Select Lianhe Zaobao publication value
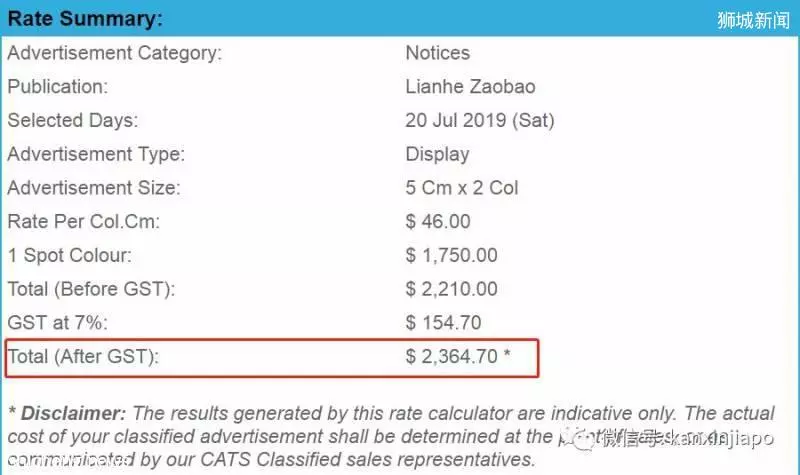The width and height of the screenshot is (800, 475). click(470, 87)
